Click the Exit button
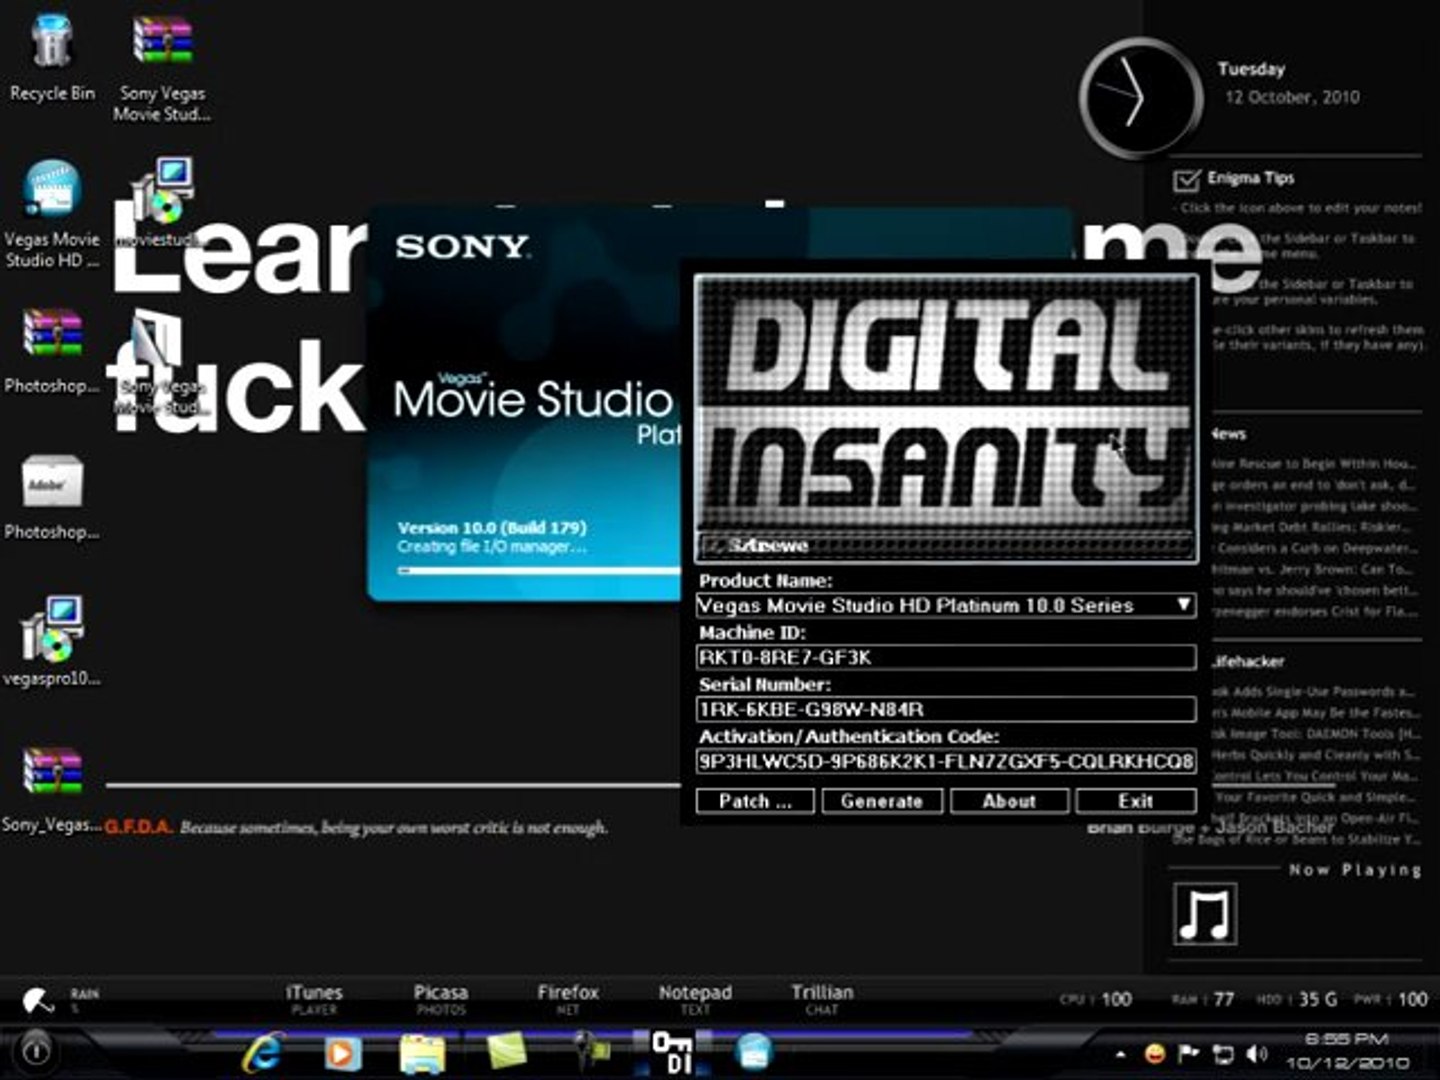Screen dimensions: 1440x1080 pos(1136,801)
